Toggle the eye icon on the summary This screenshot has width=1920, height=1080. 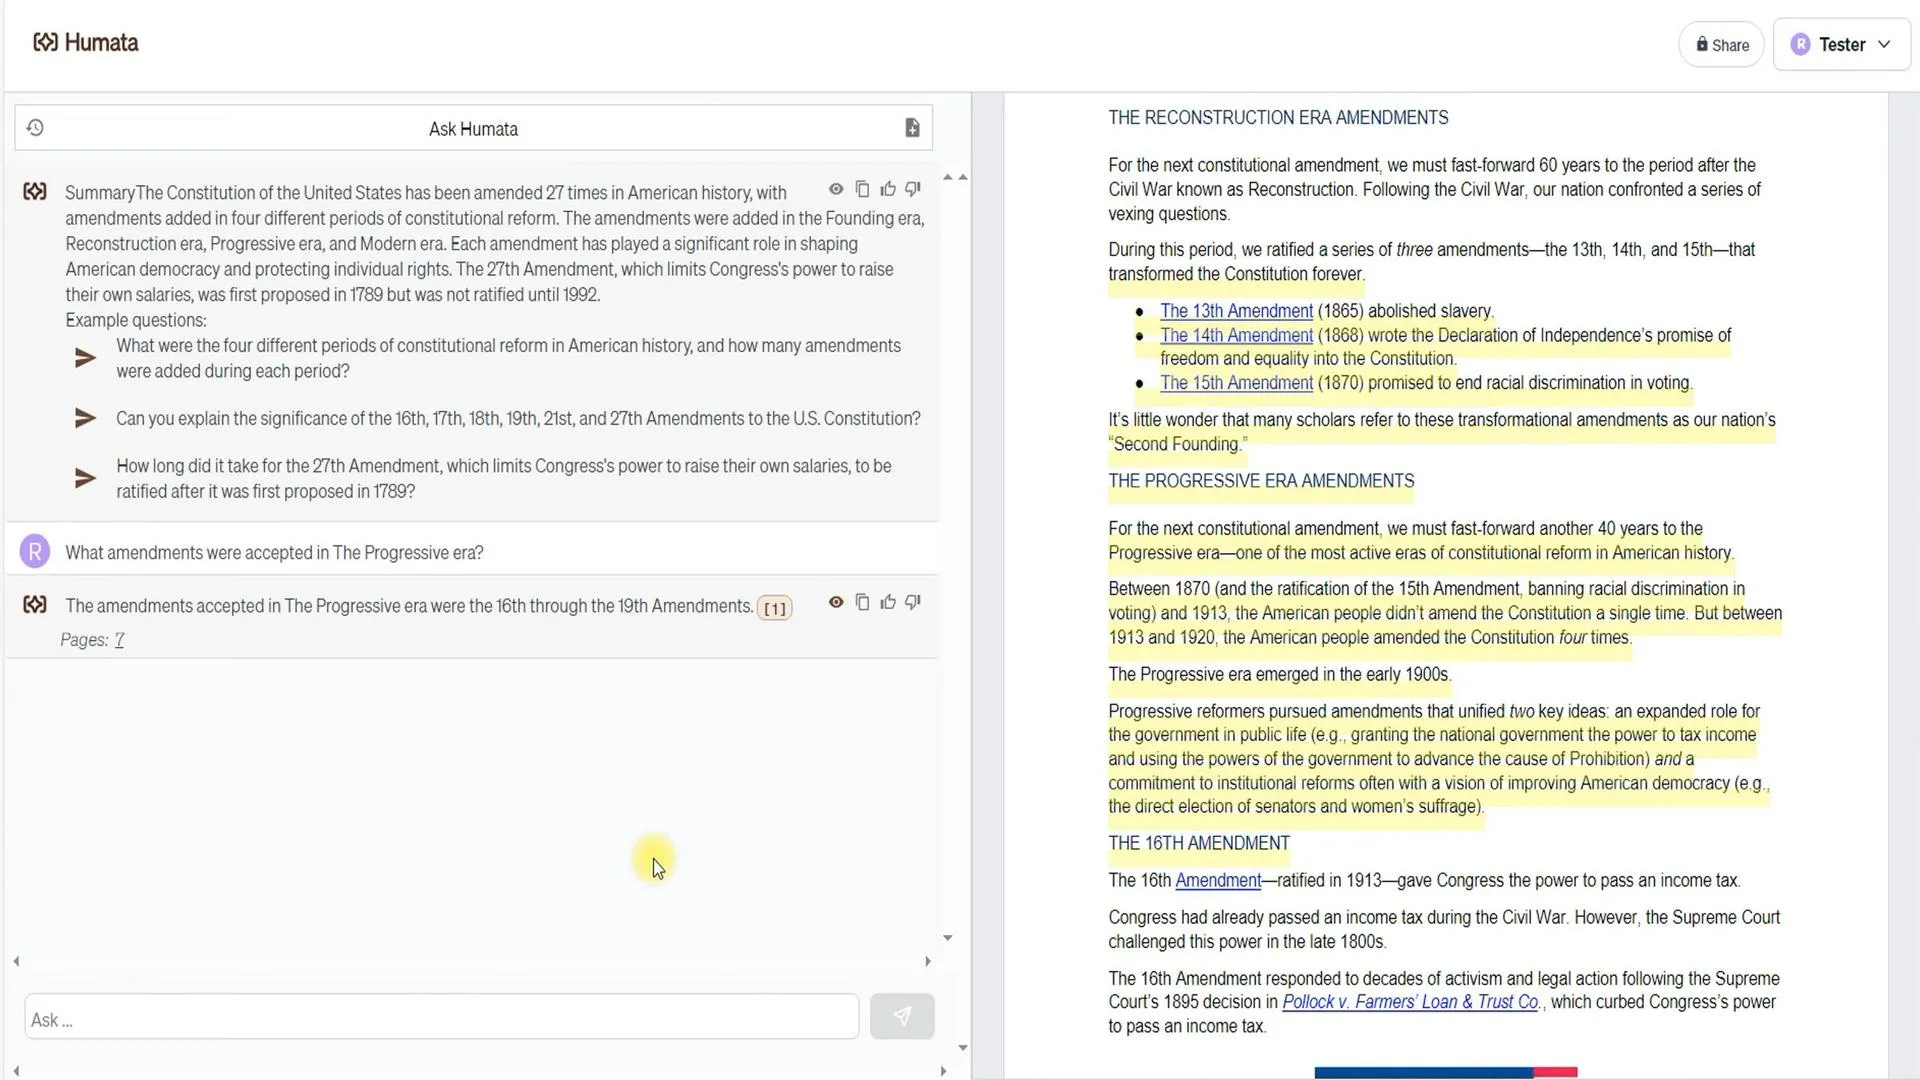(x=836, y=188)
